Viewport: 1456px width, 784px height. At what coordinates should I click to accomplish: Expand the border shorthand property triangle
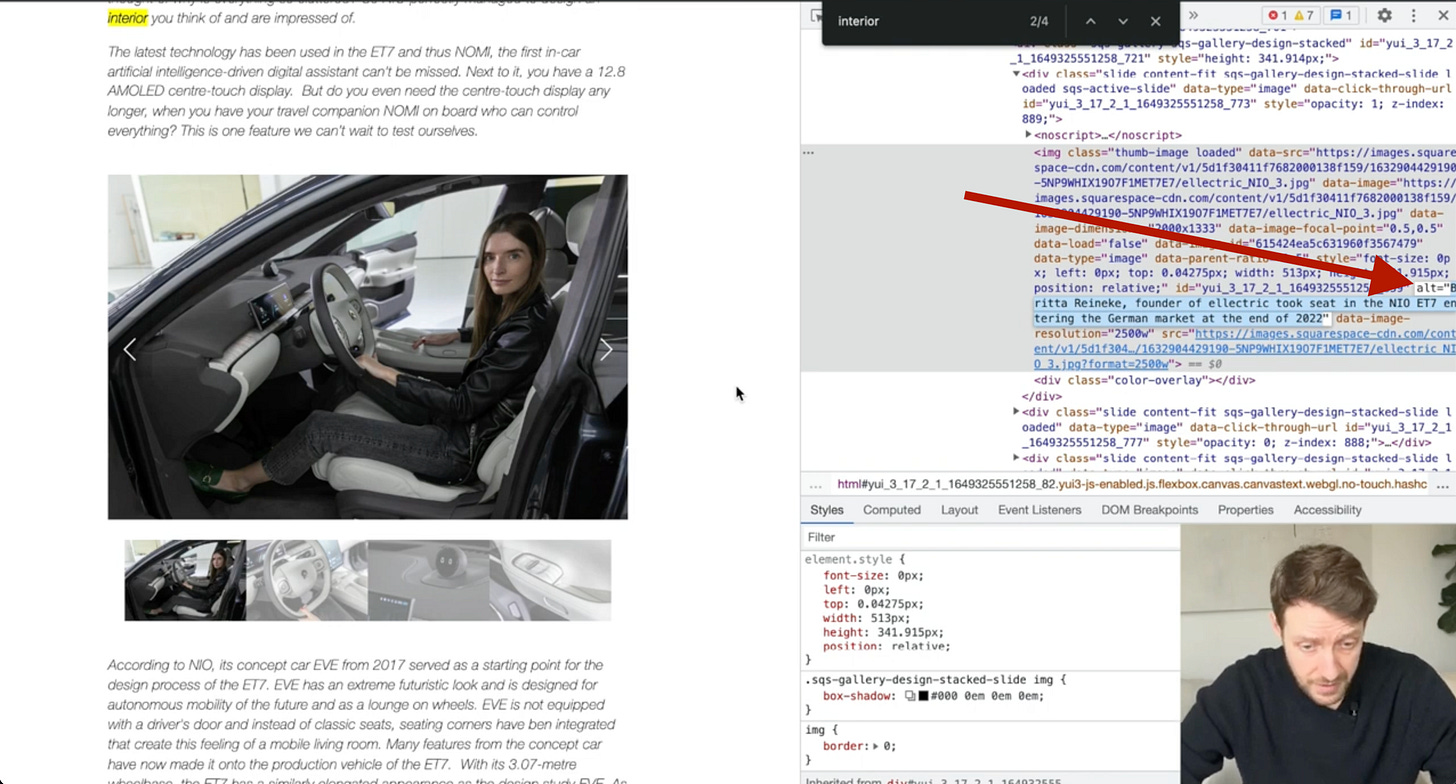[876, 746]
